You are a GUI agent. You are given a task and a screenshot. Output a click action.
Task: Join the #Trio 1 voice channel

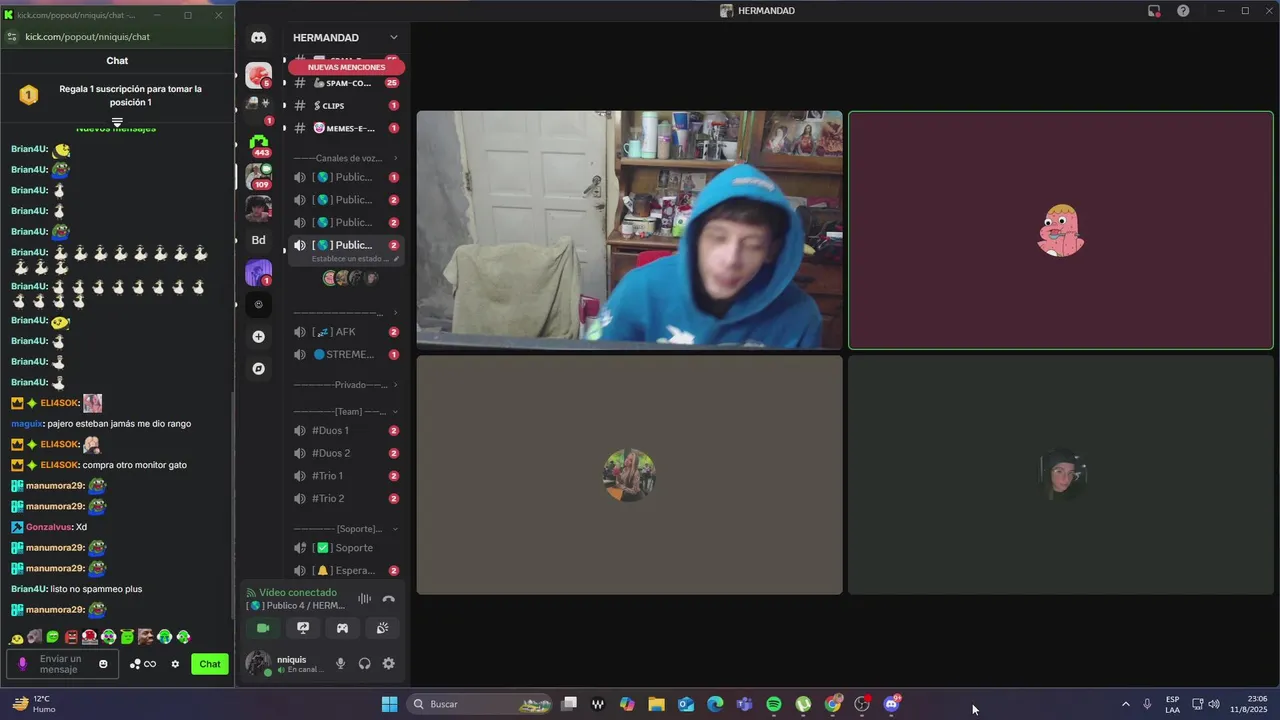tap(345, 476)
